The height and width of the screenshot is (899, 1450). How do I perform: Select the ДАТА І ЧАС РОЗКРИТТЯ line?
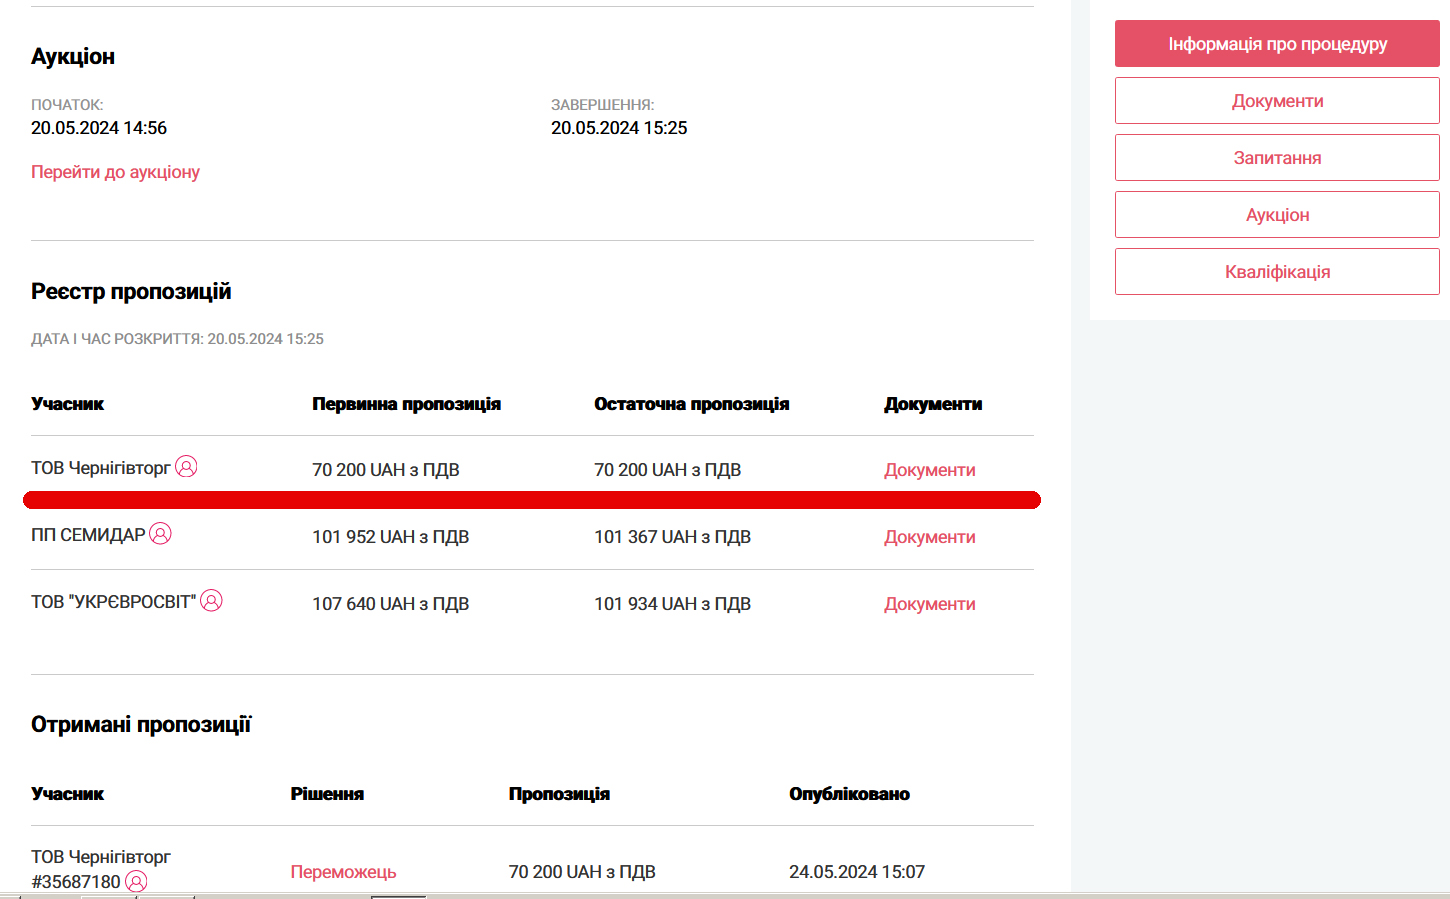(x=177, y=339)
